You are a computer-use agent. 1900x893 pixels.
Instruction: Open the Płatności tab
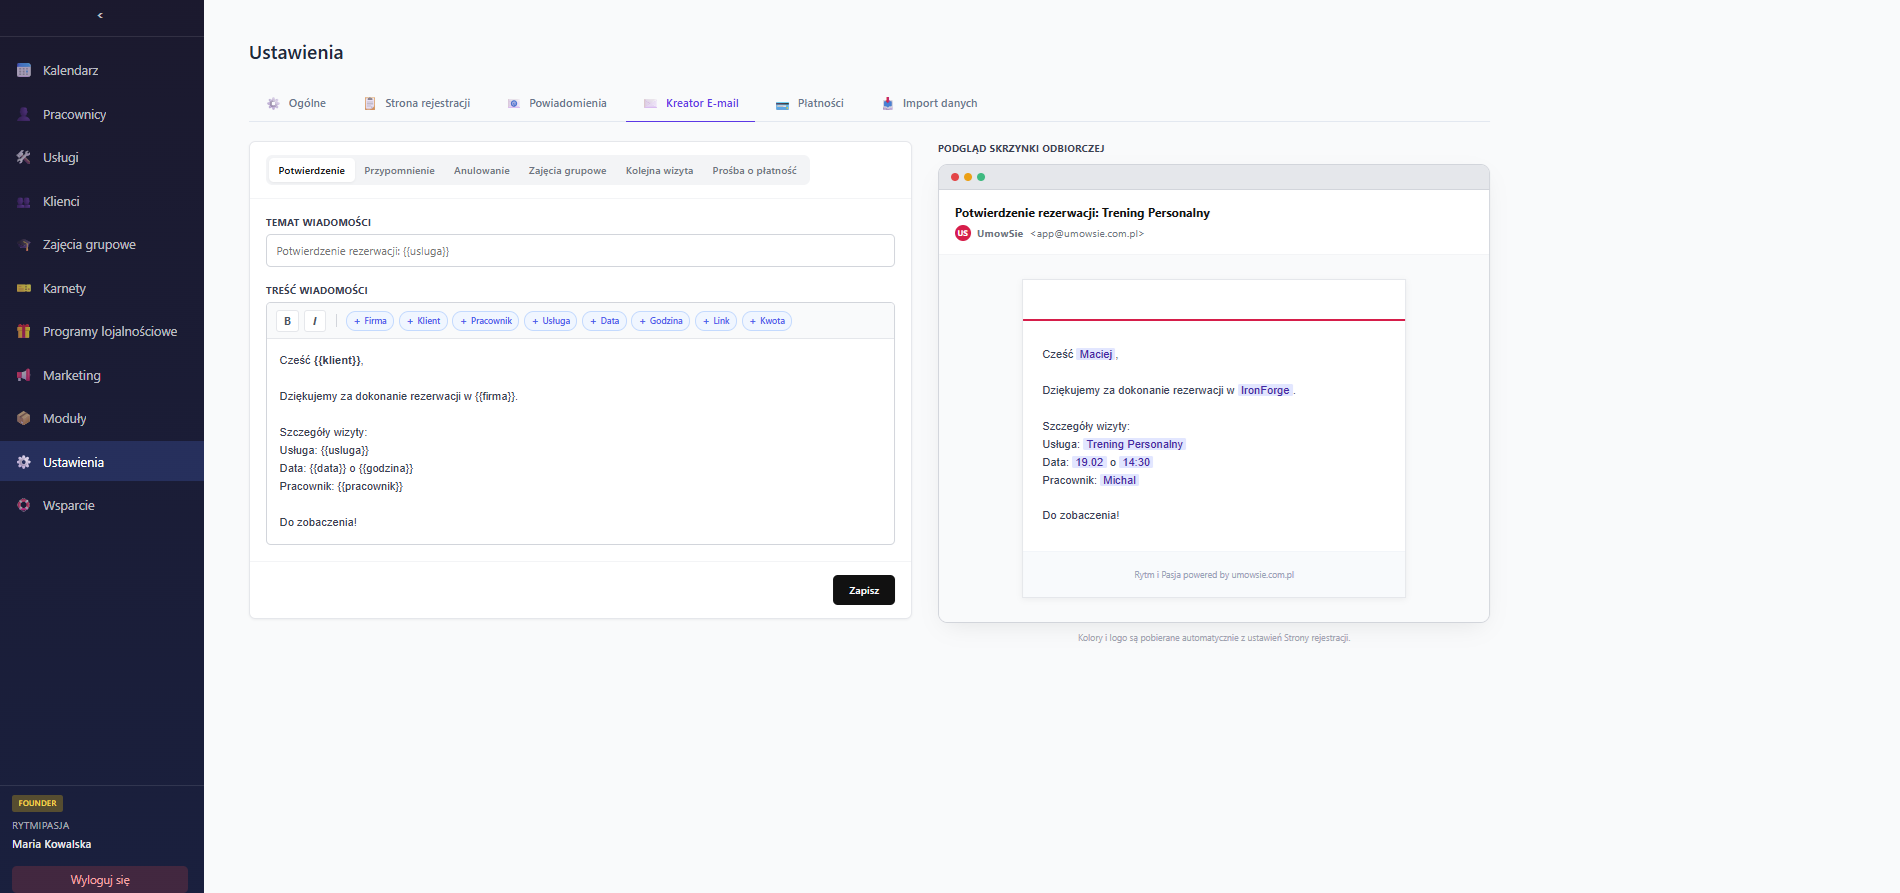810,103
